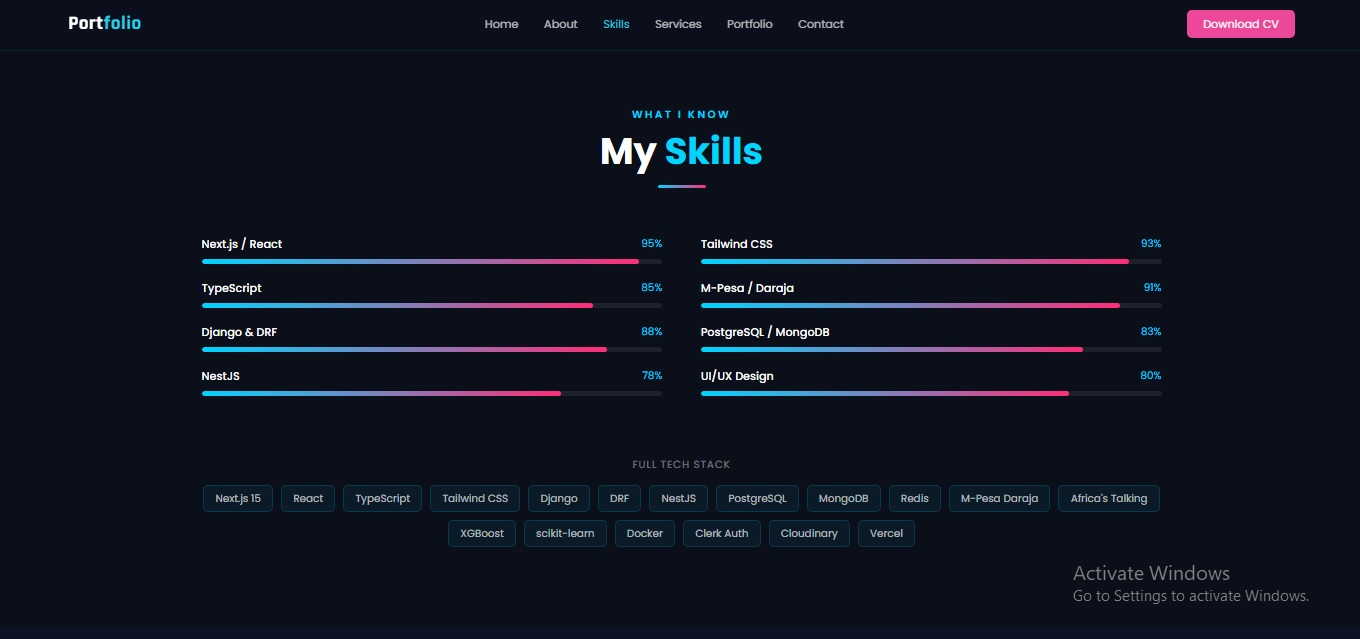Screen dimensions: 1360x639
Task: Click the 91% value for M-Pesa / Daraja
Action: click(1152, 288)
